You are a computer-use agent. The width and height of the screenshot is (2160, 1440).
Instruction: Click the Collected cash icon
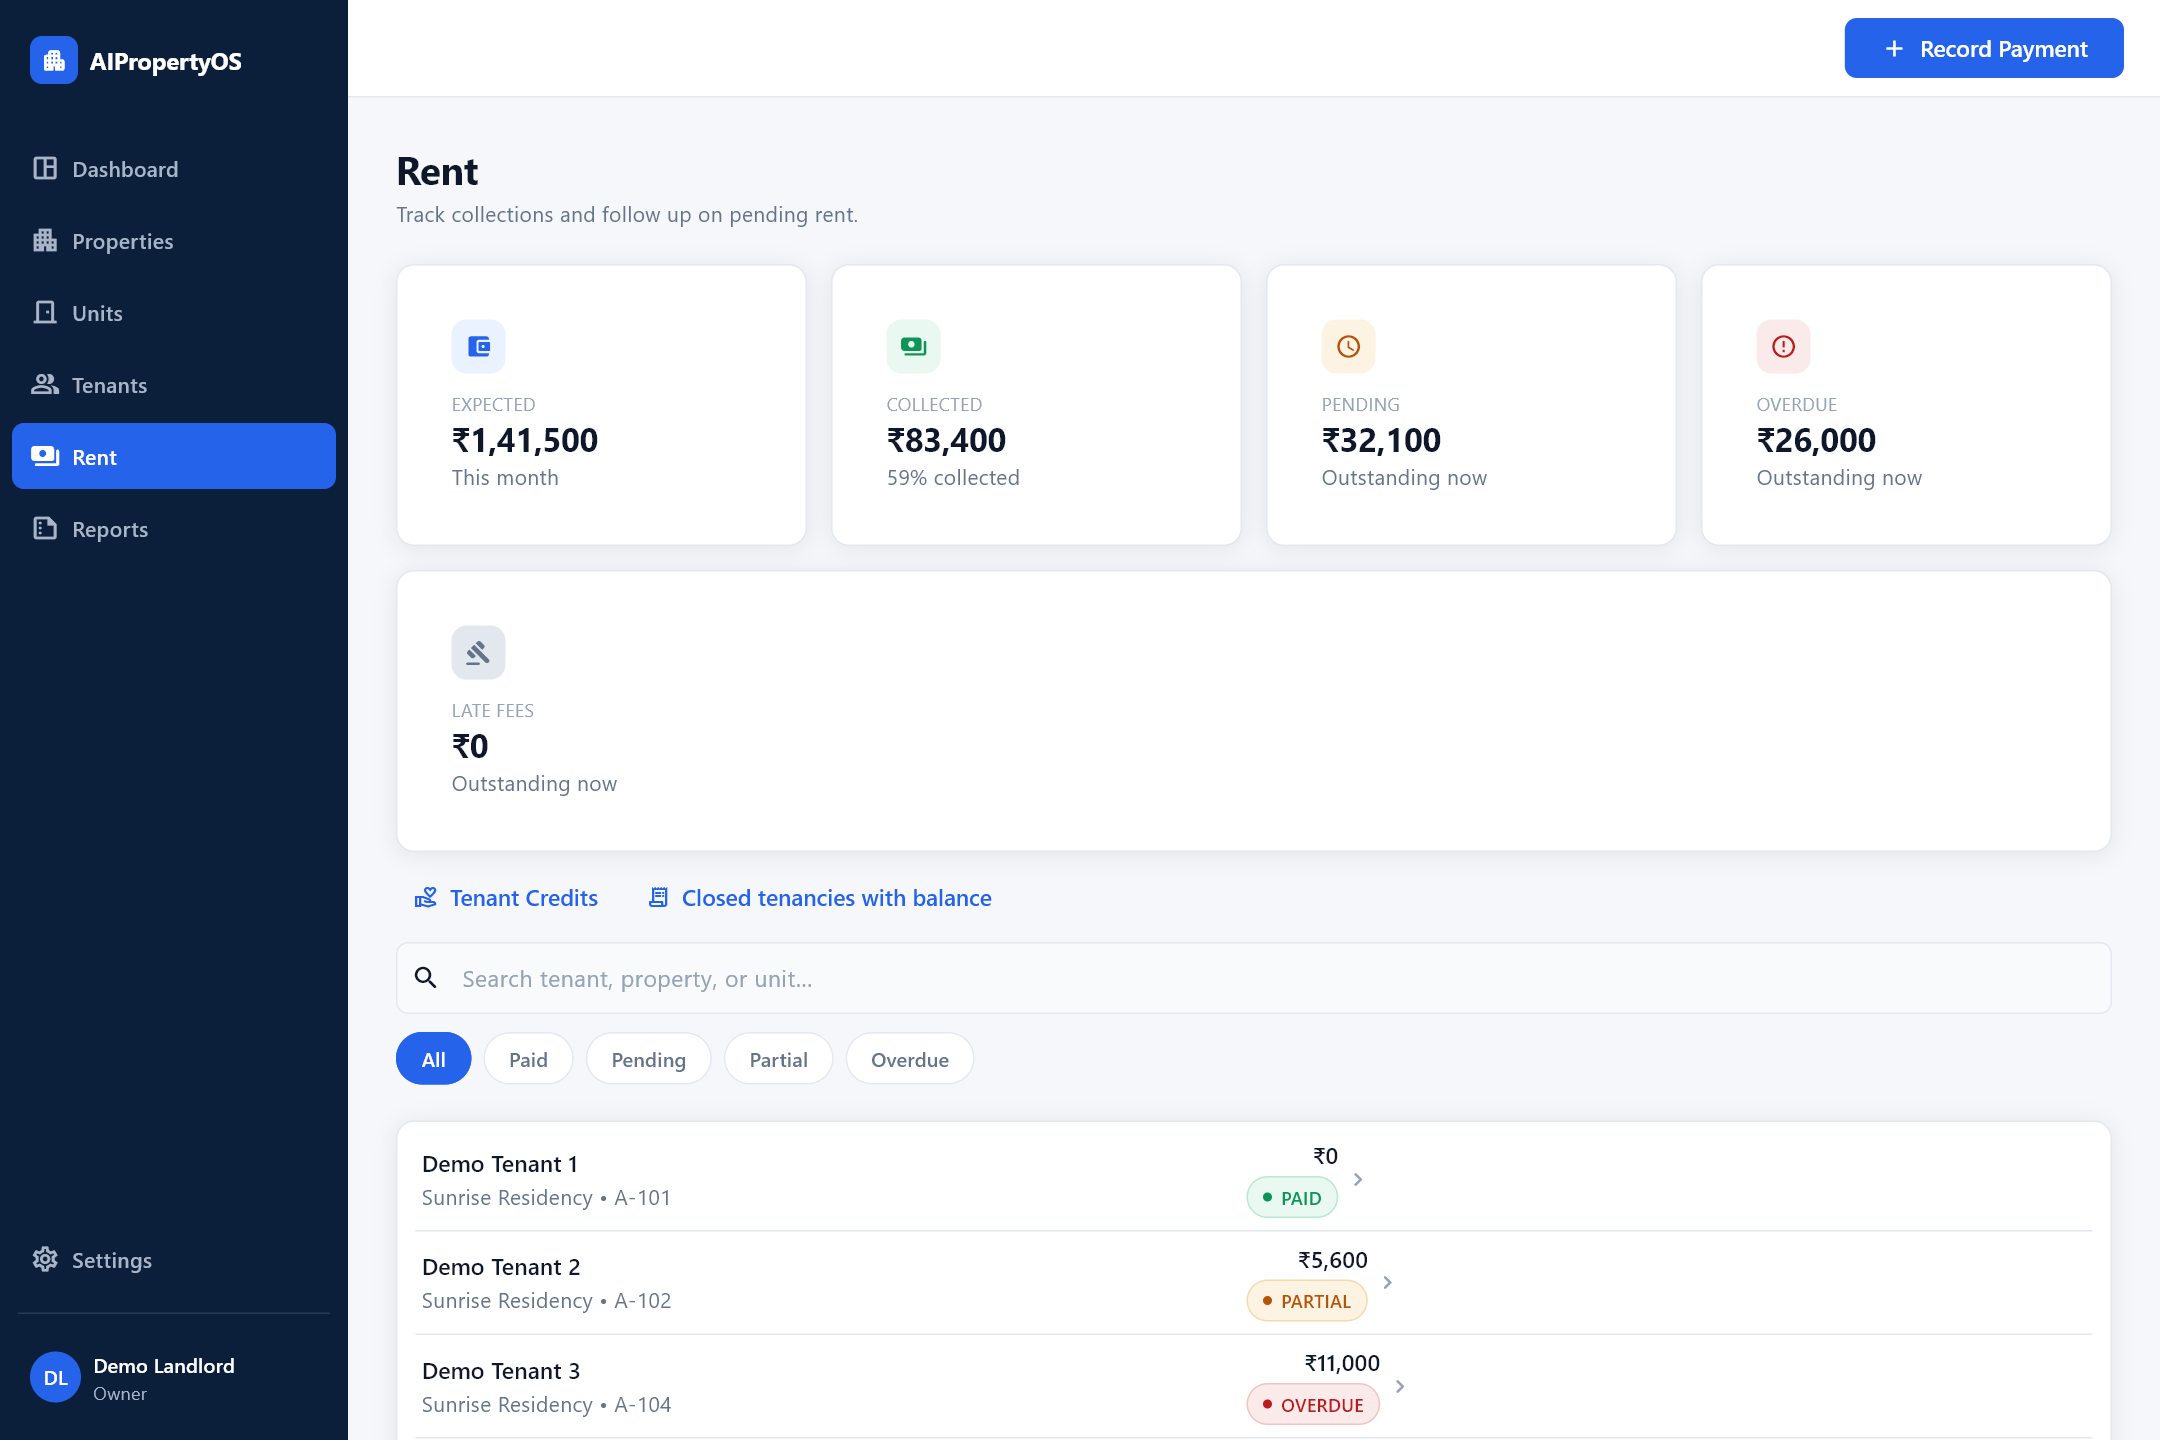click(x=914, y=347)
